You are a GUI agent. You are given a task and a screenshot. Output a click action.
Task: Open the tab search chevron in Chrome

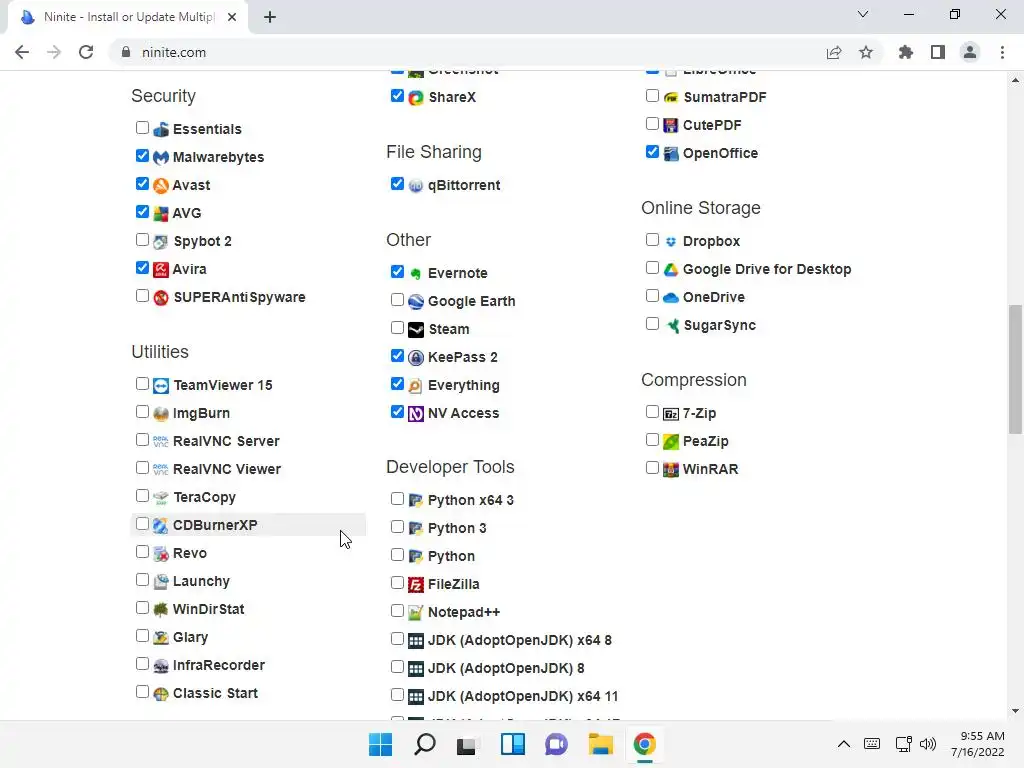[x=863, y=14]
